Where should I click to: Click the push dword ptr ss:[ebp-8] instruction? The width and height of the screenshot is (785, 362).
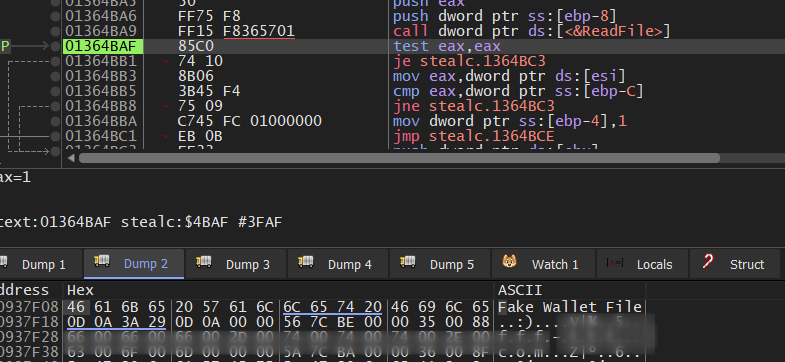click(x=505, y=17)
